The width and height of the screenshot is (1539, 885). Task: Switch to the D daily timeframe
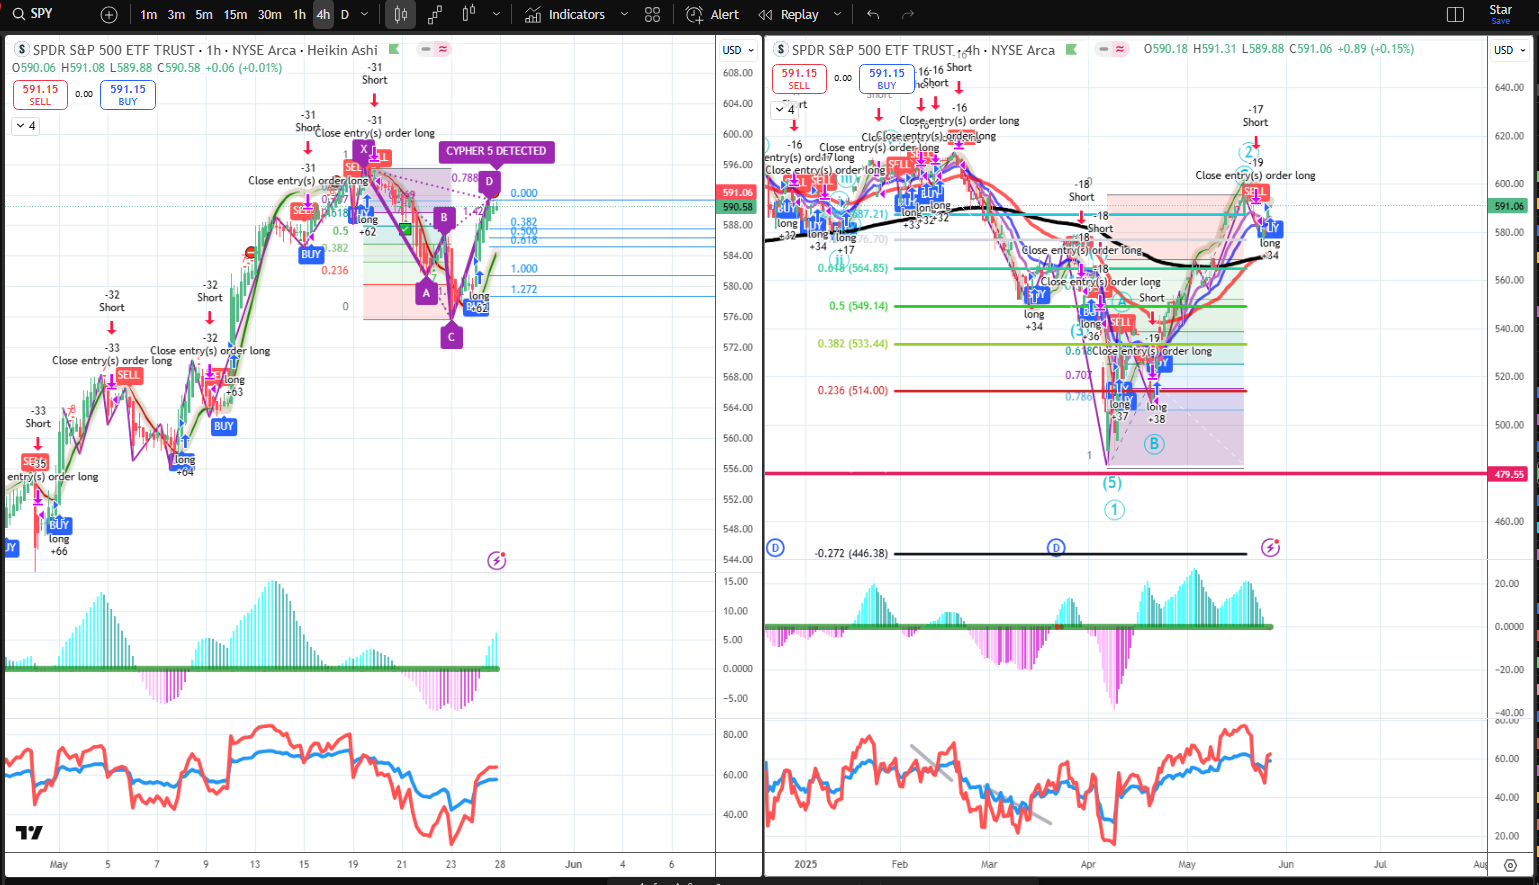pyautogui.click(x=345, y=15)
